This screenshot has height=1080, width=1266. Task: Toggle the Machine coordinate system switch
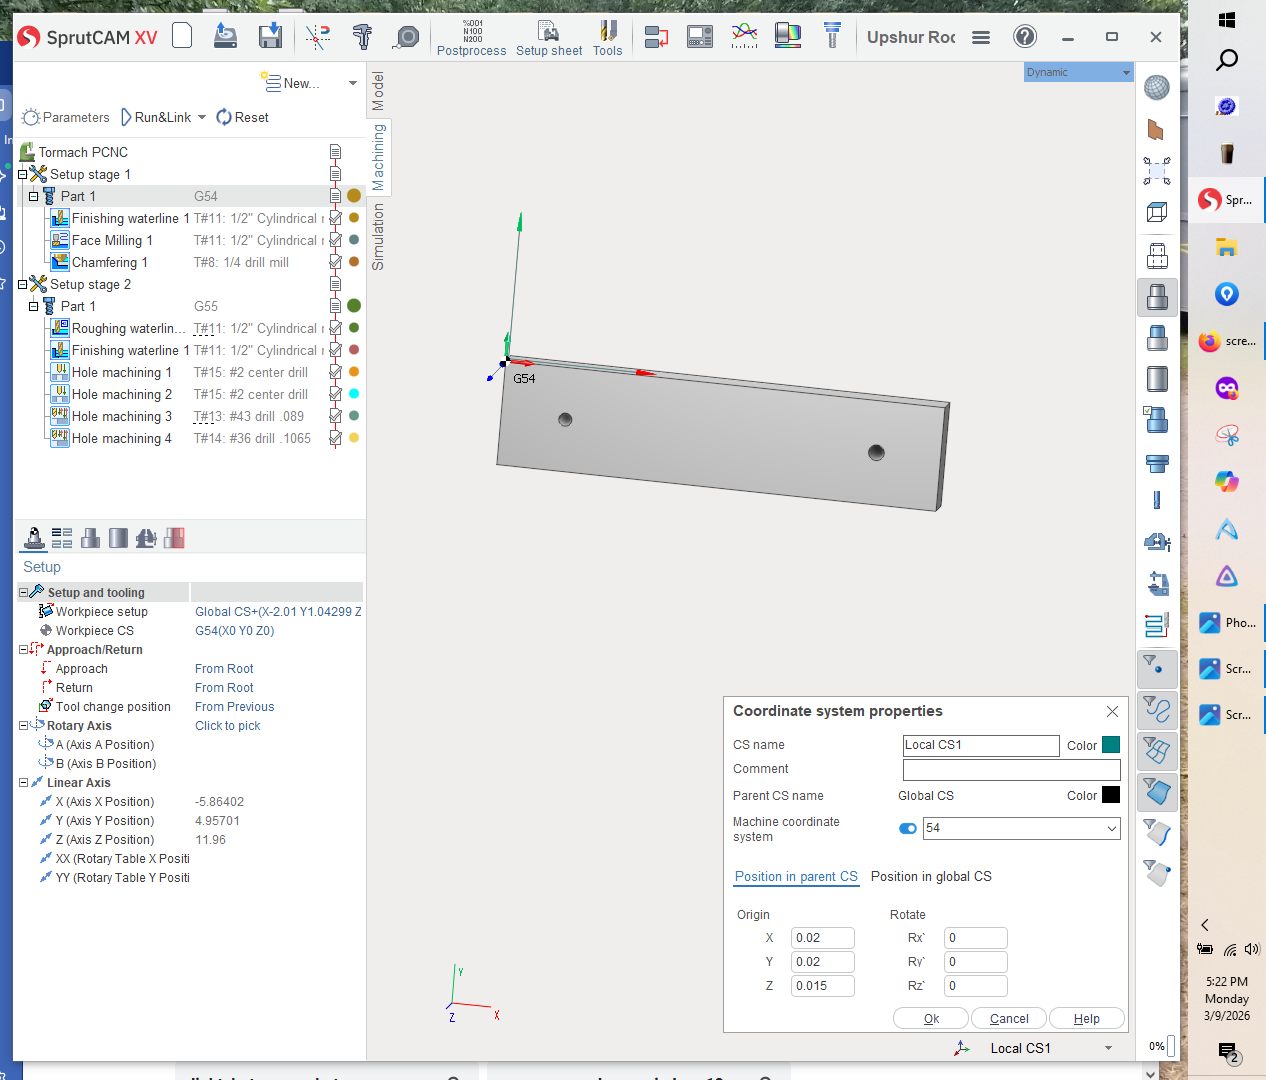pos(908,828)
